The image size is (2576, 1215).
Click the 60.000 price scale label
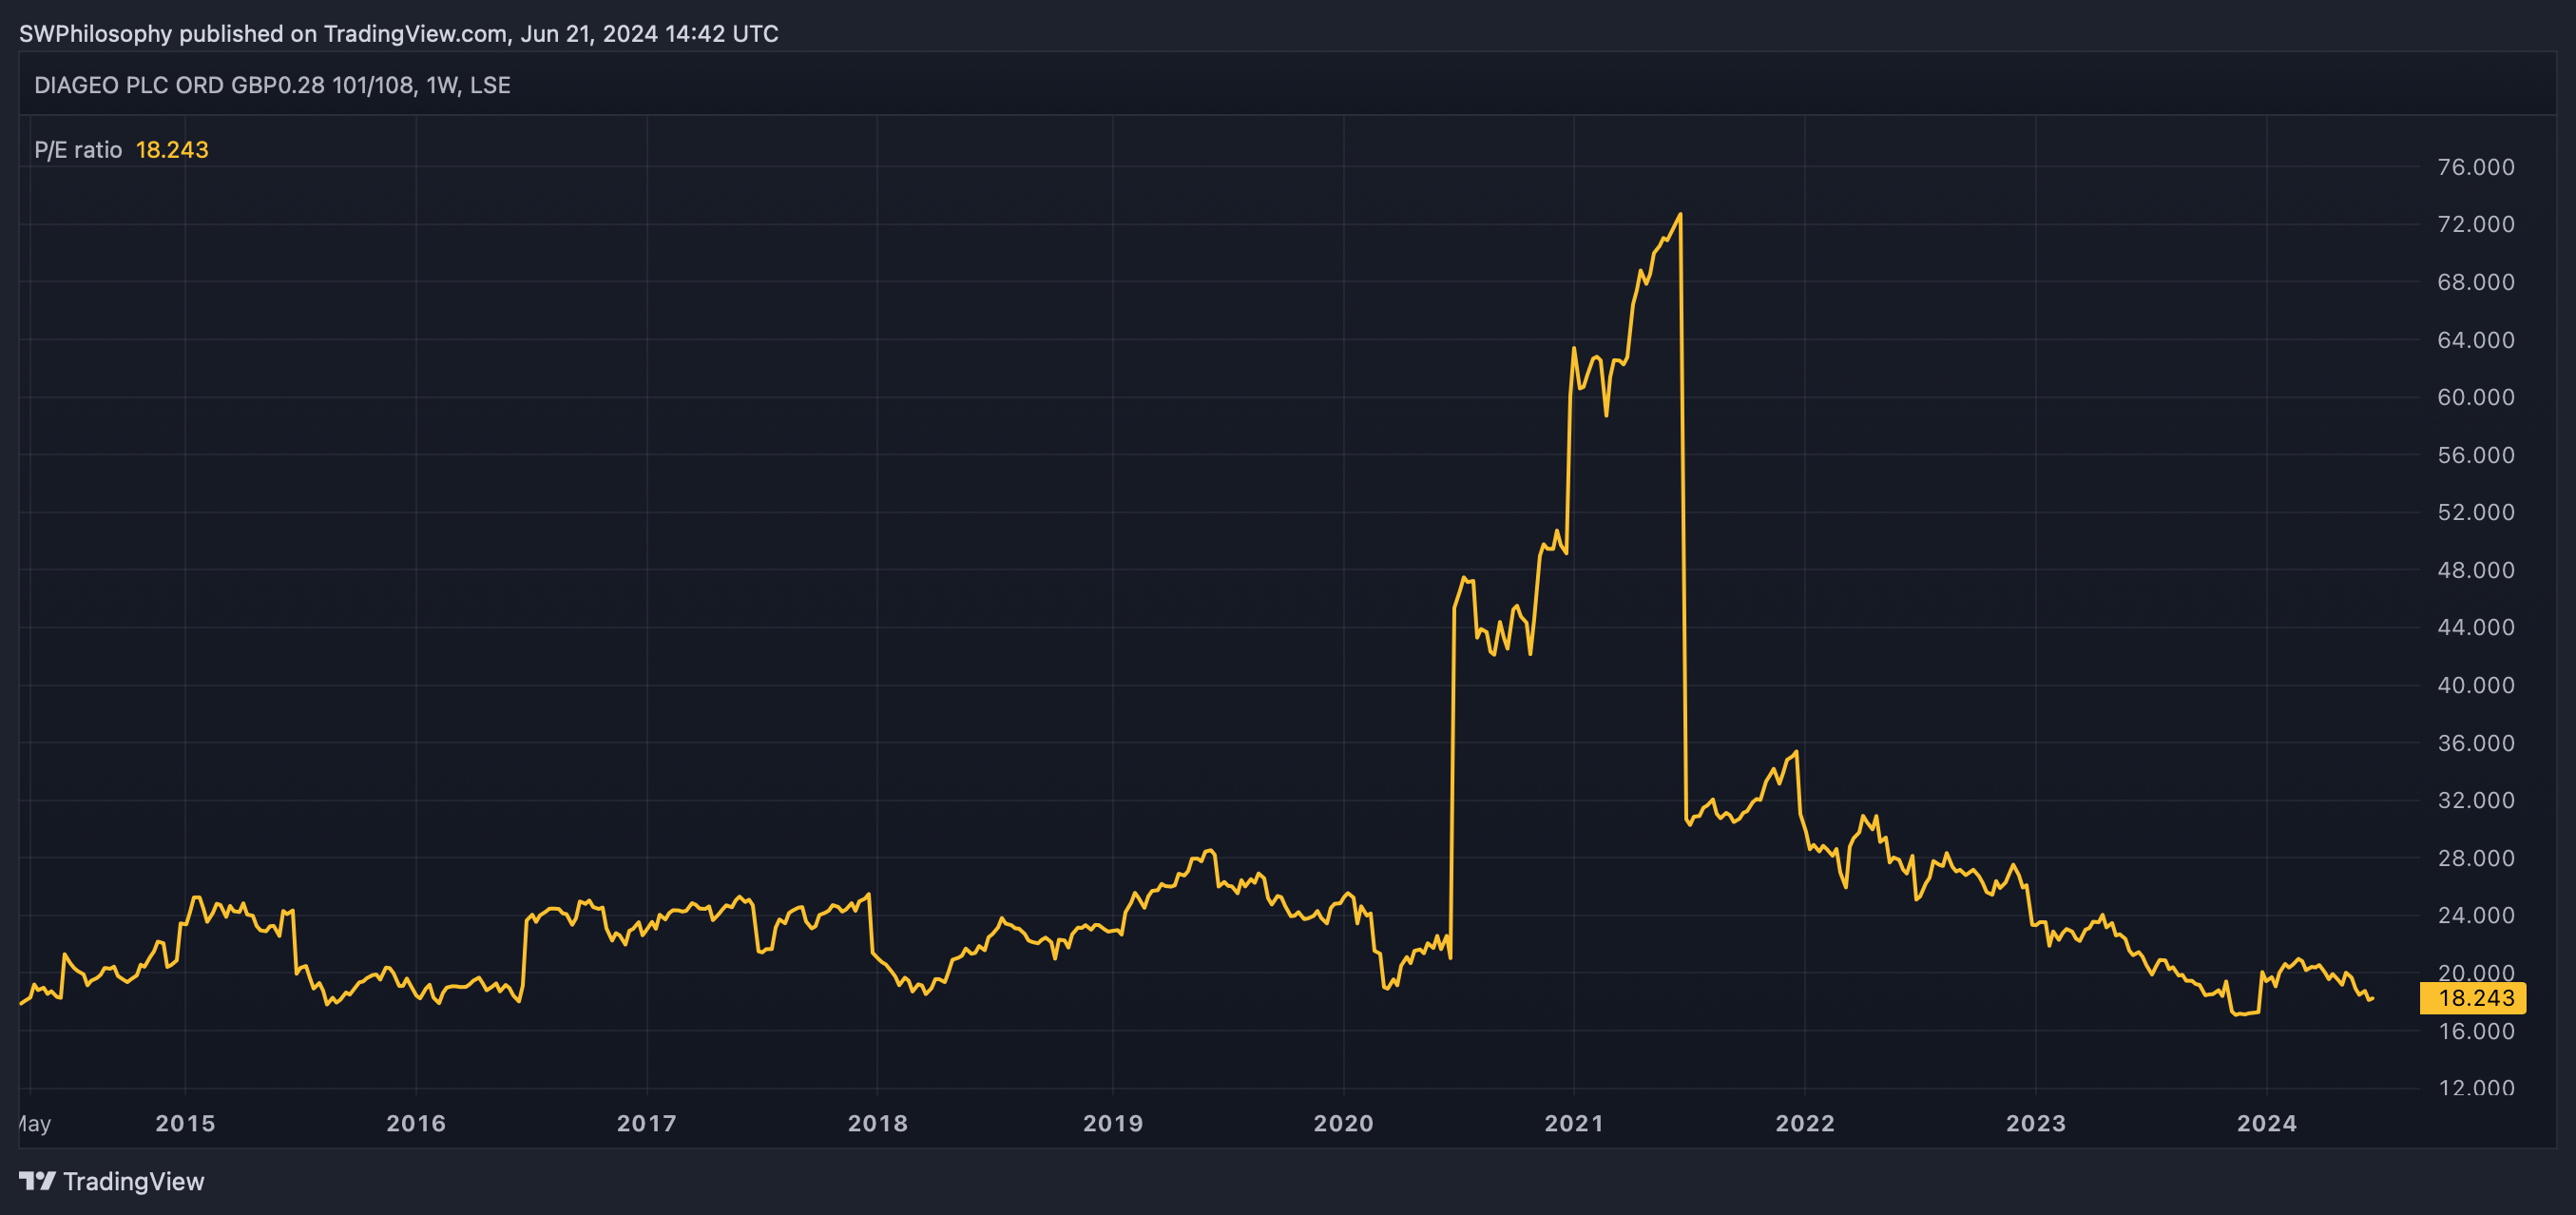pyautogui.click(x=2476, y=397)
